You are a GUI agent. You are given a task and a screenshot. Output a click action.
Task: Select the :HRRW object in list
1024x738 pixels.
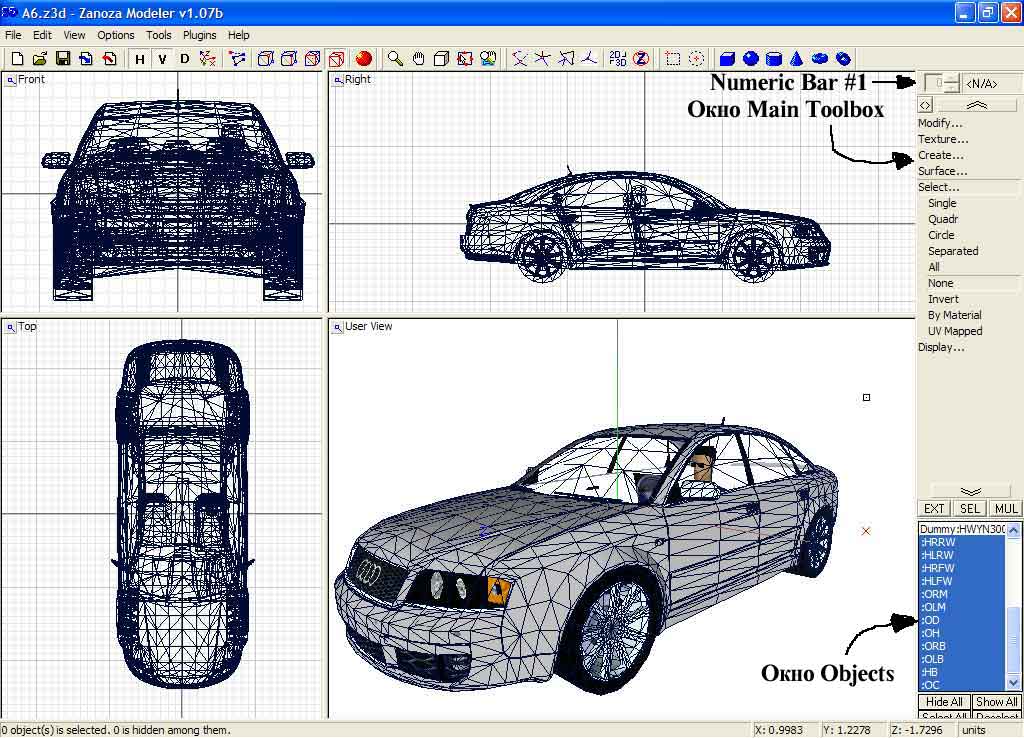[x=962, y=542]
